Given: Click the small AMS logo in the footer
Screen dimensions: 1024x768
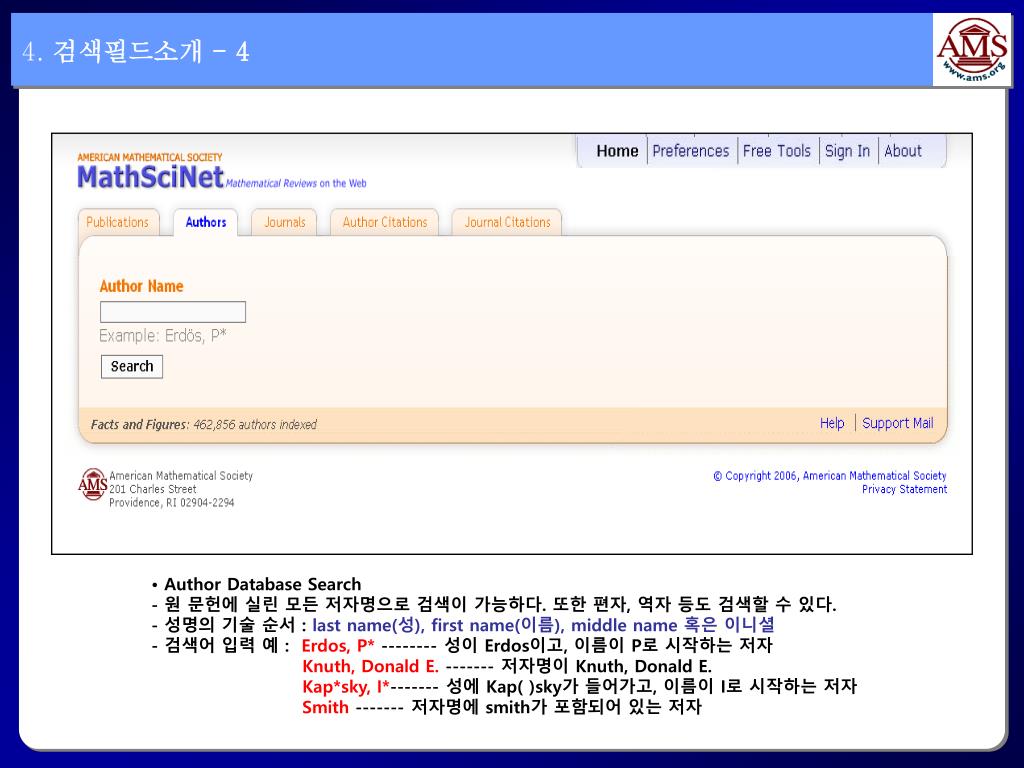Looking at the screenshot, I should tap(92, 484).
